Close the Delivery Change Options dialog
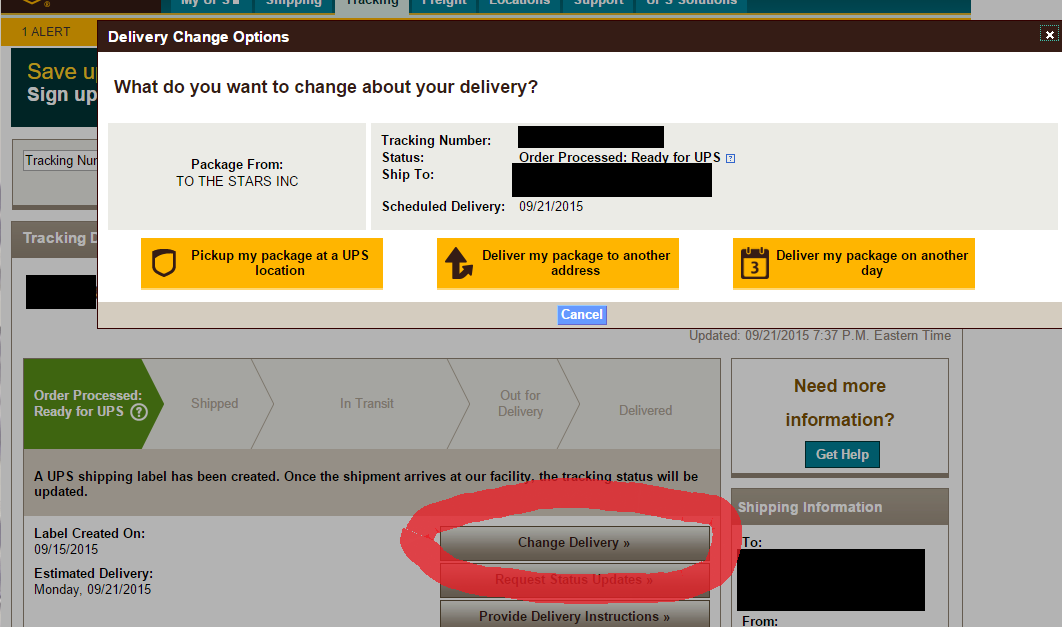Screen dimensions: 1062x627 pos(1049,34)
